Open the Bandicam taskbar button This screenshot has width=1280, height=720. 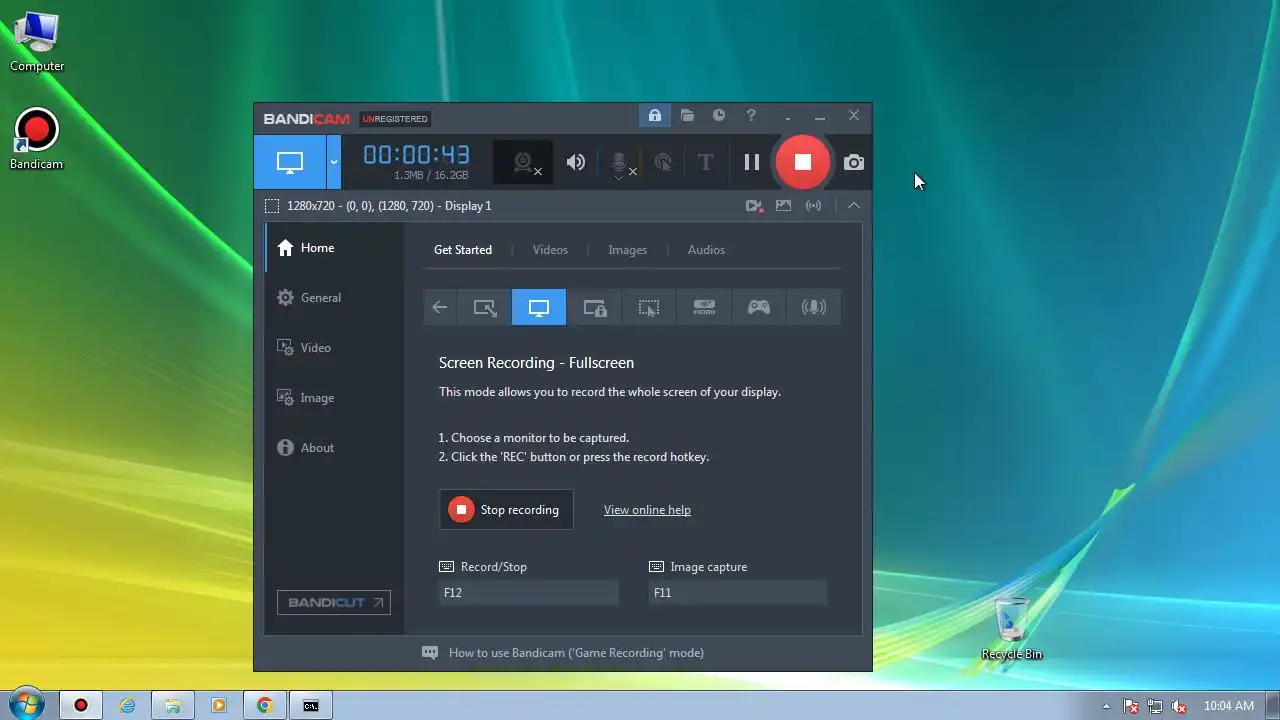pos(81,705)
